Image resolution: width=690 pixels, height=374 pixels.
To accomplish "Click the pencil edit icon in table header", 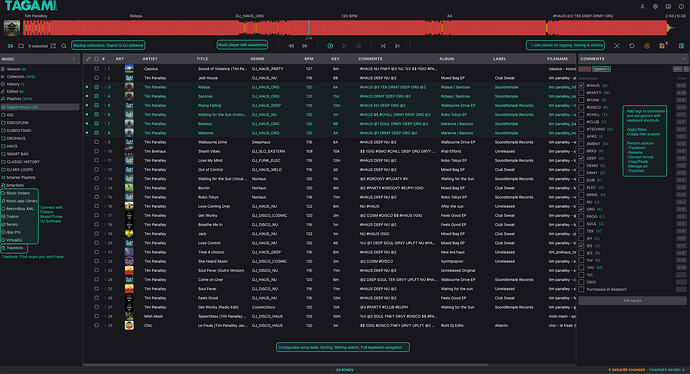I will click(x=88, y=59).
